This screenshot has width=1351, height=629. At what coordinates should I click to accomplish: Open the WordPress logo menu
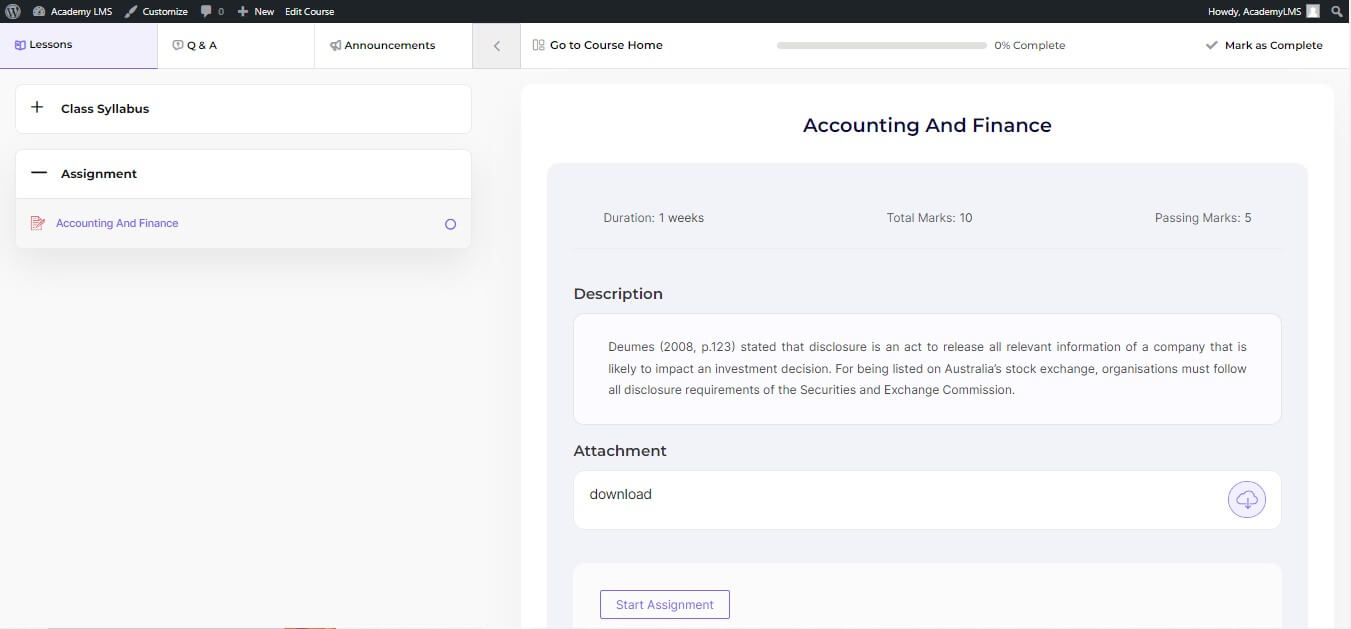pyautogui.click(x=11, y=11)
